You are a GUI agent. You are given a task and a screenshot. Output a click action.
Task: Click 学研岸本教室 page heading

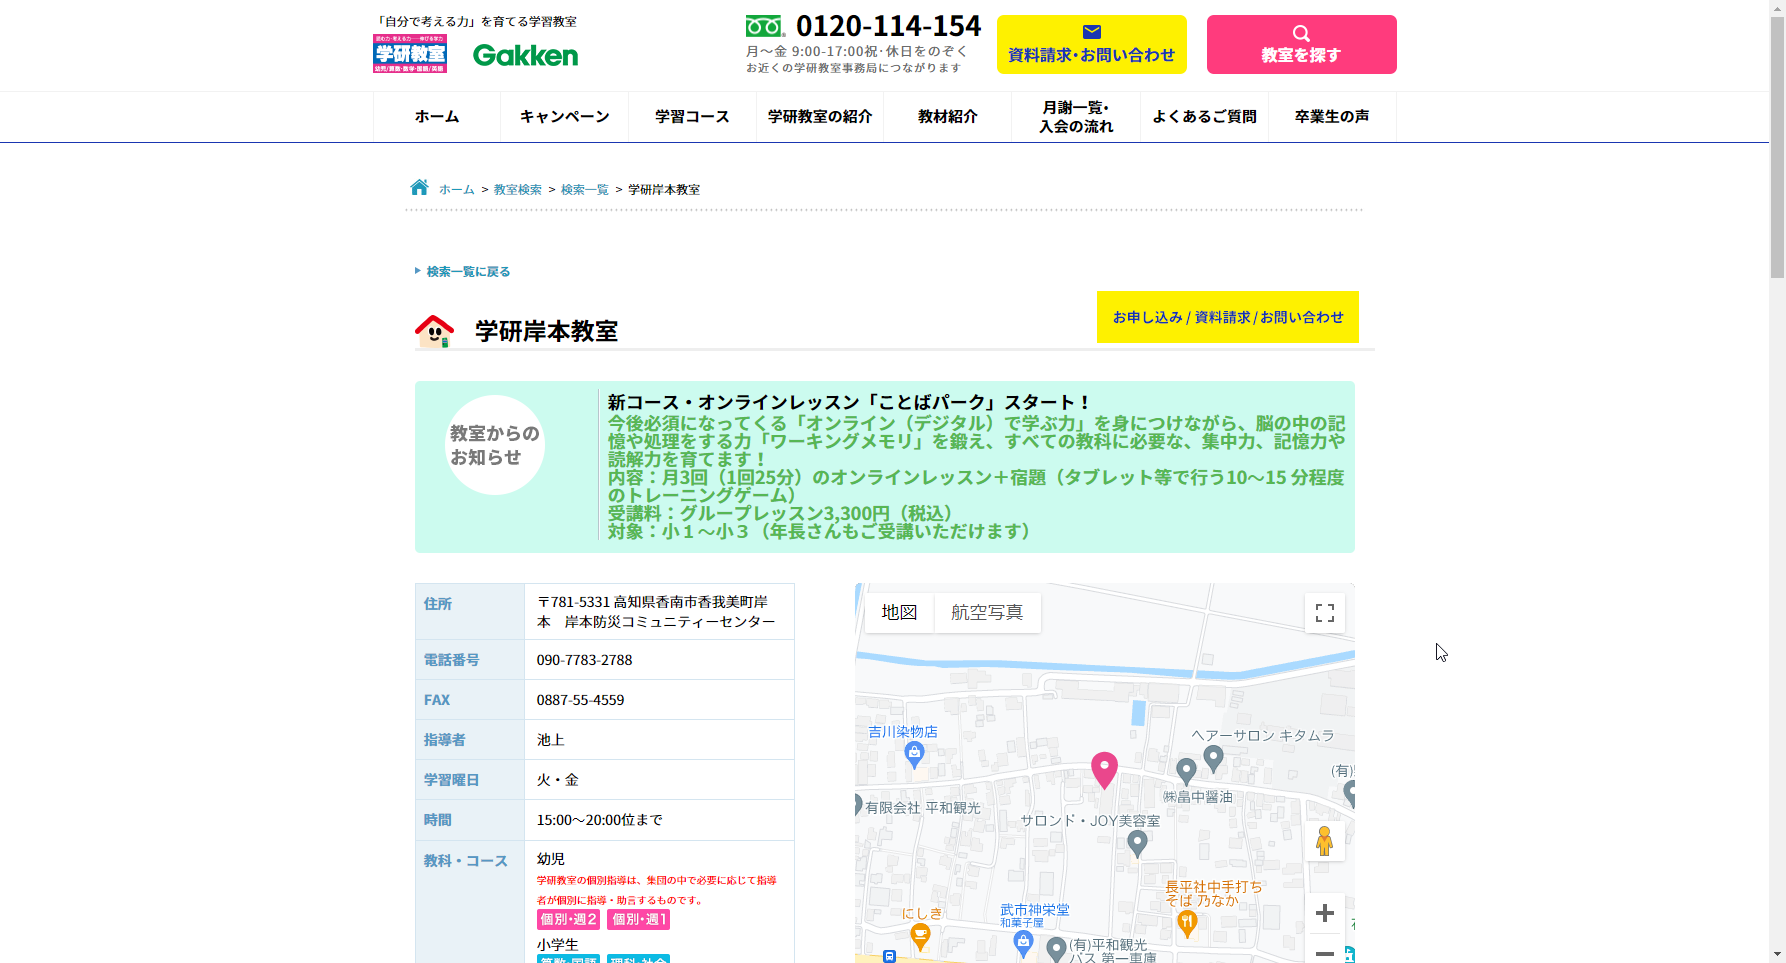[546, 332]
